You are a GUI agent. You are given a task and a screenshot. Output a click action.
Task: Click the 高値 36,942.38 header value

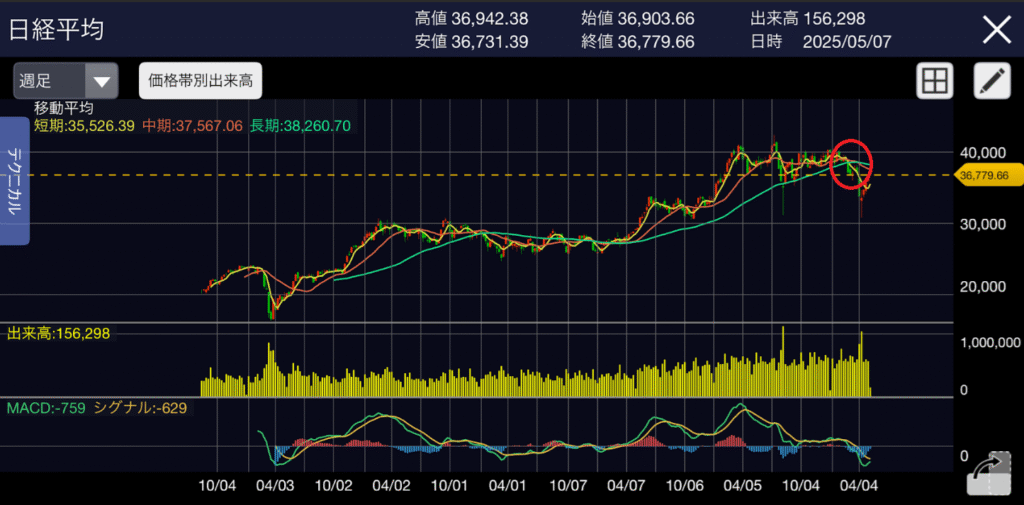click(471, 18)
